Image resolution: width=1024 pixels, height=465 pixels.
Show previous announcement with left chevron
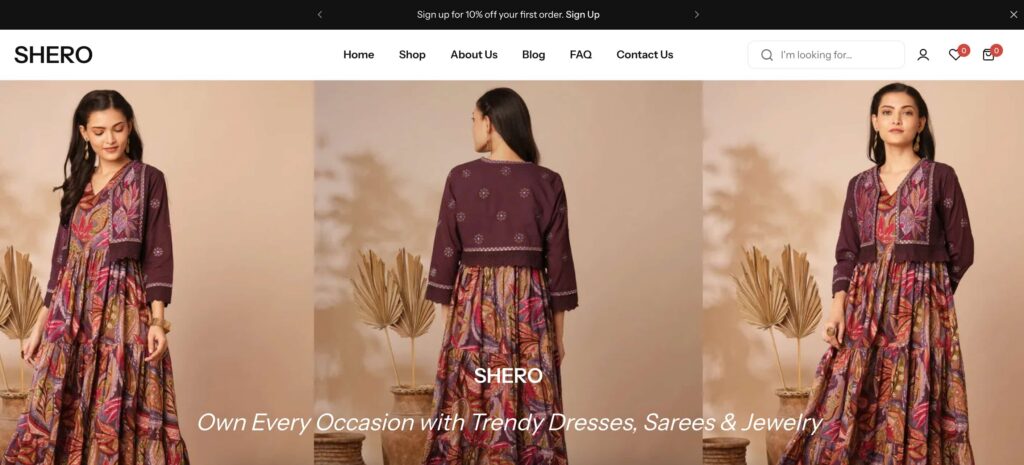coord(319,14)
